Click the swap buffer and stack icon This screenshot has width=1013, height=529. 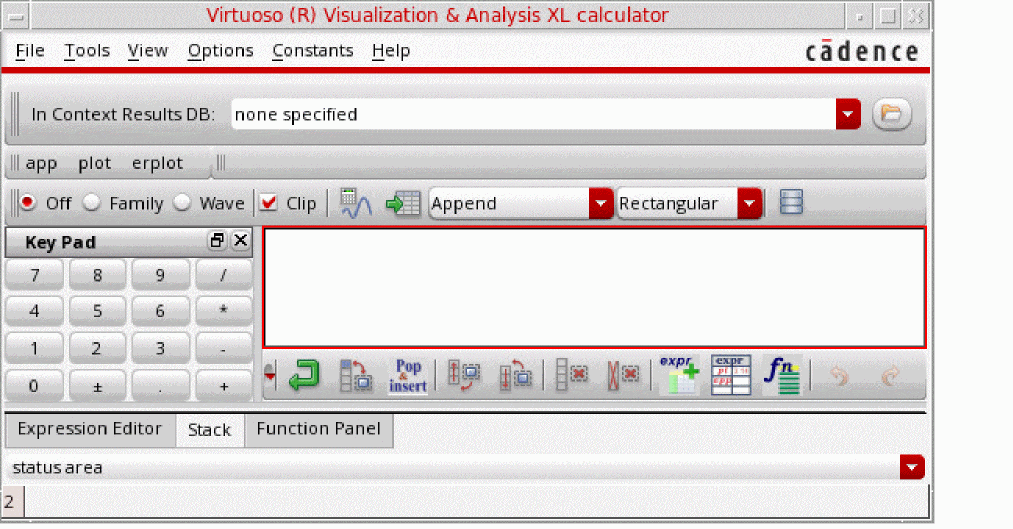356,375
